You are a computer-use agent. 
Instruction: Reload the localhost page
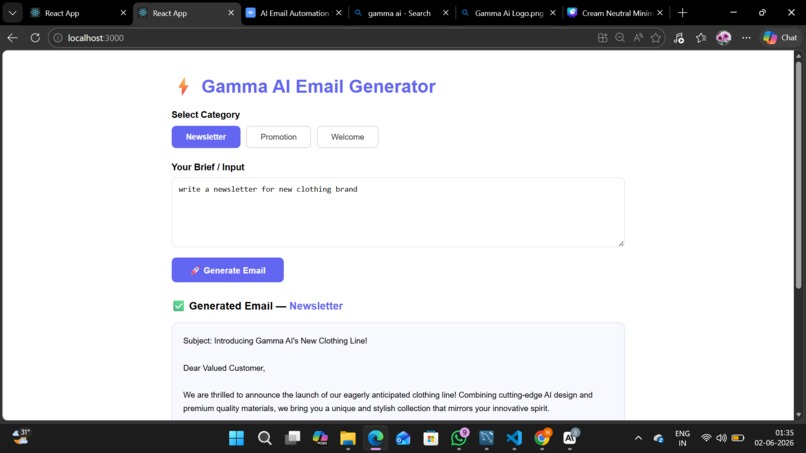point(35,38)
